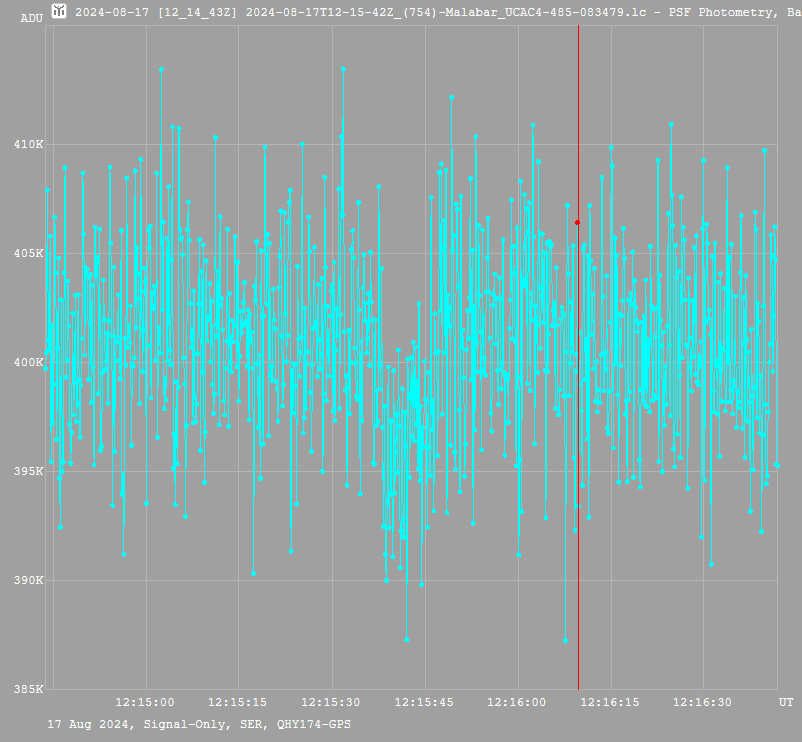
Task: Click the red selected data point marker
Action: (577, 222)
